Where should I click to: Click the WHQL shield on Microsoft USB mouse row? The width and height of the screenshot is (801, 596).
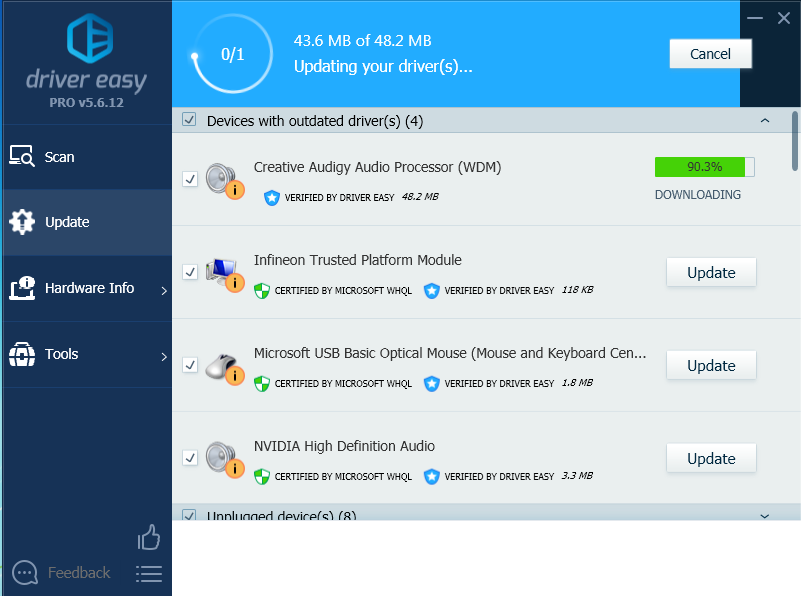point(262,384)
